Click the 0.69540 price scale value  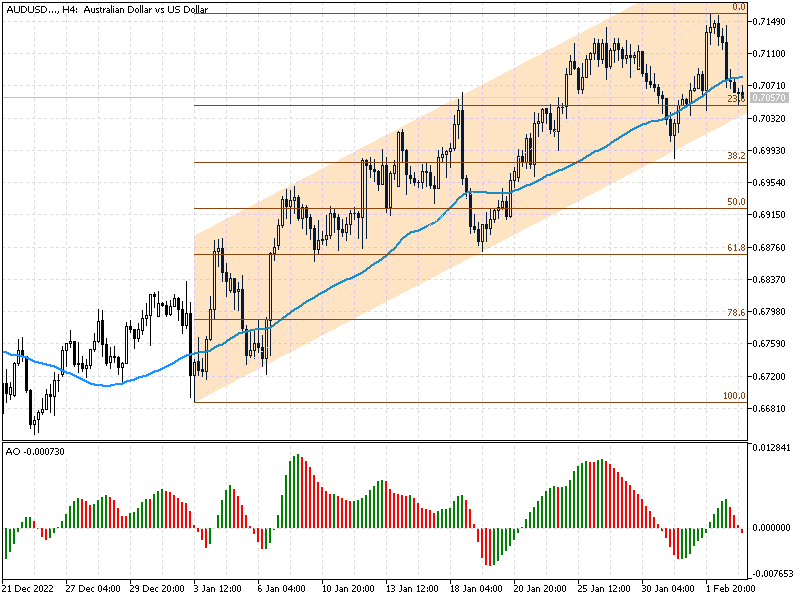[769, 183]
